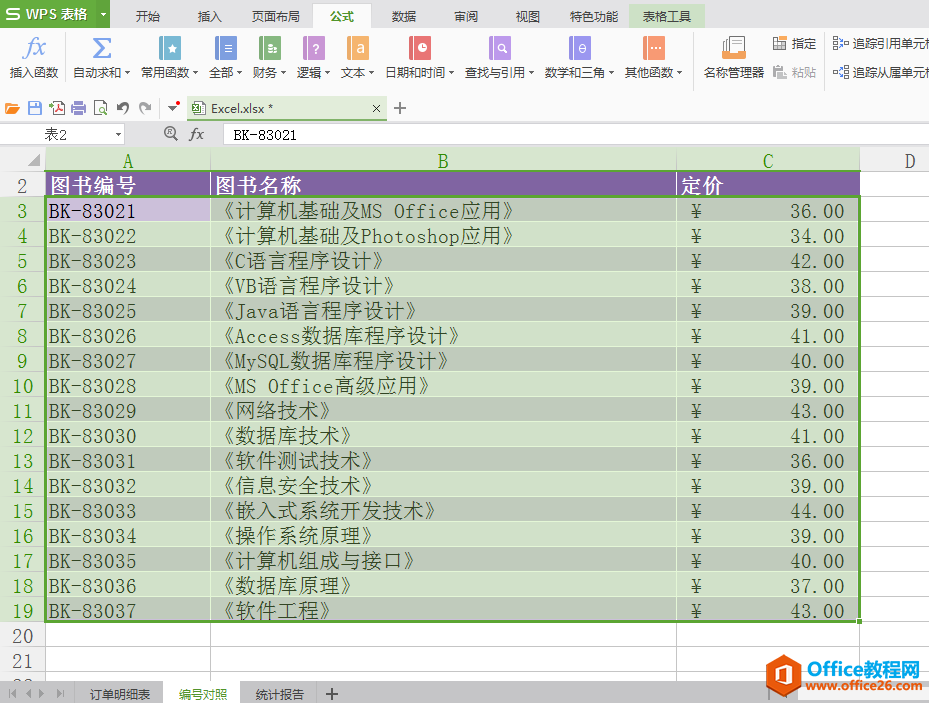Open the Date and Time functions icon
The height and width of the screenshot is (703, 929).
pos(419,49)
